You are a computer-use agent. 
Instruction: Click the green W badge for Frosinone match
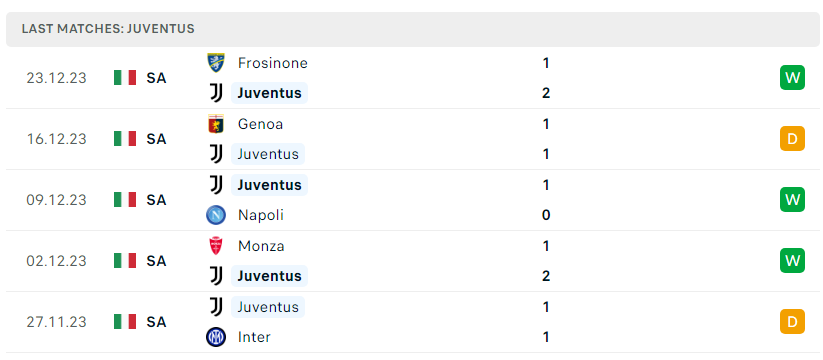pos(792,78)
